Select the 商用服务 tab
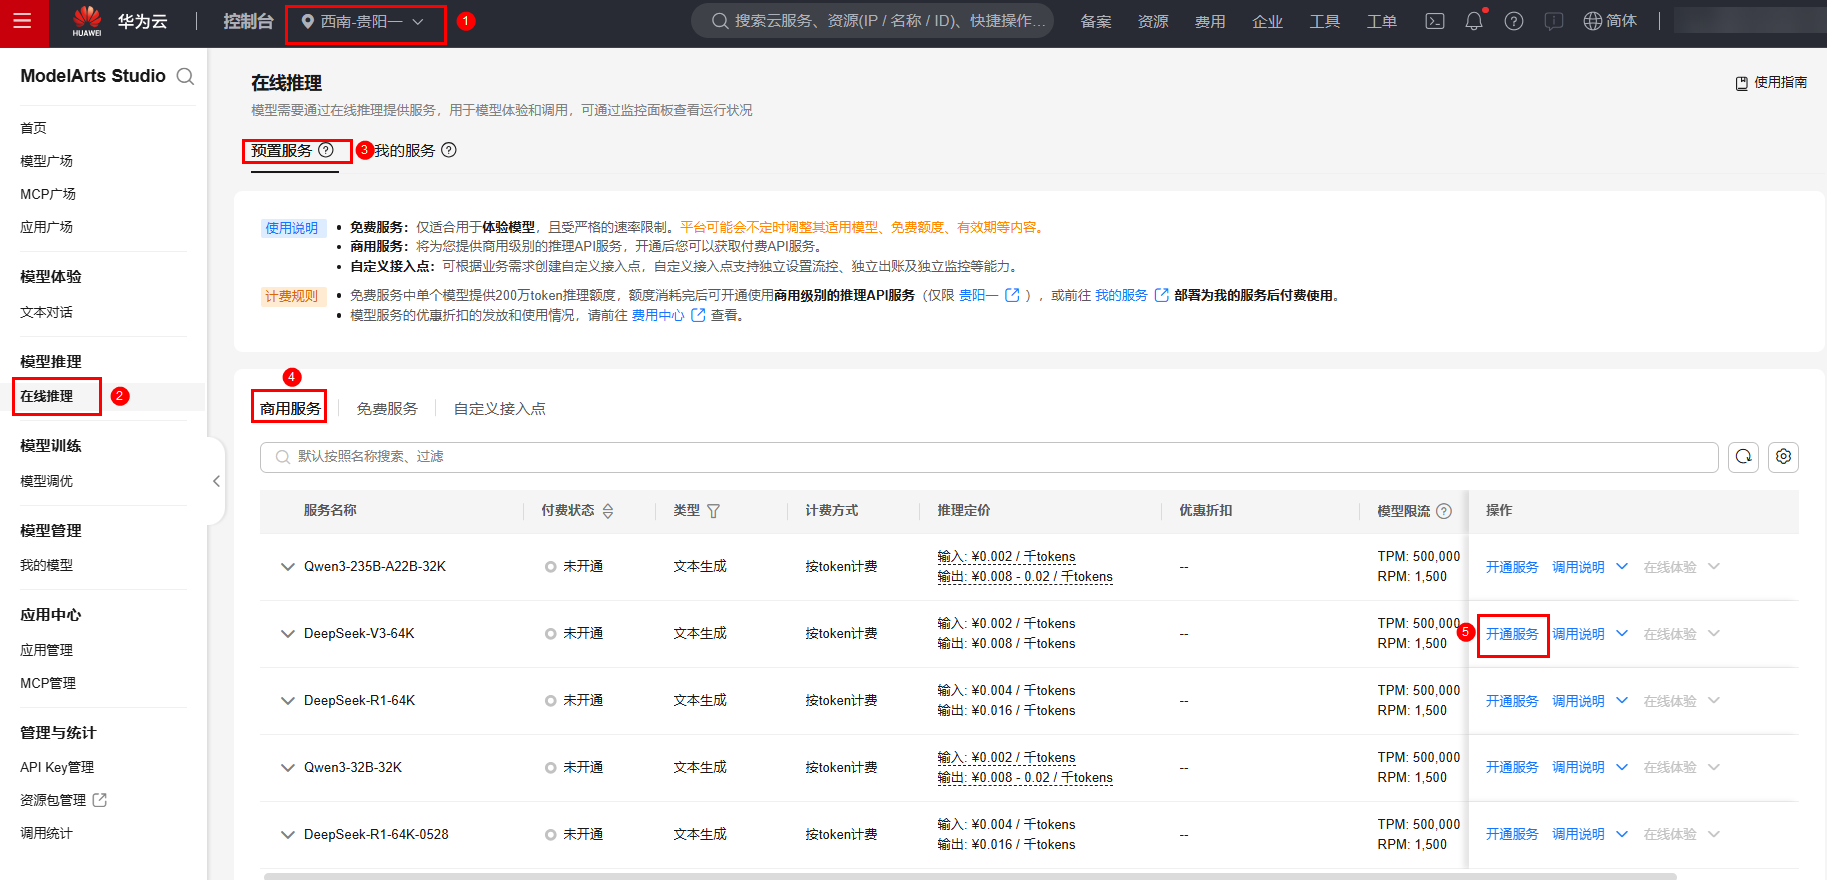Screen dimensions: 1827x880 [x=291, y=408]
